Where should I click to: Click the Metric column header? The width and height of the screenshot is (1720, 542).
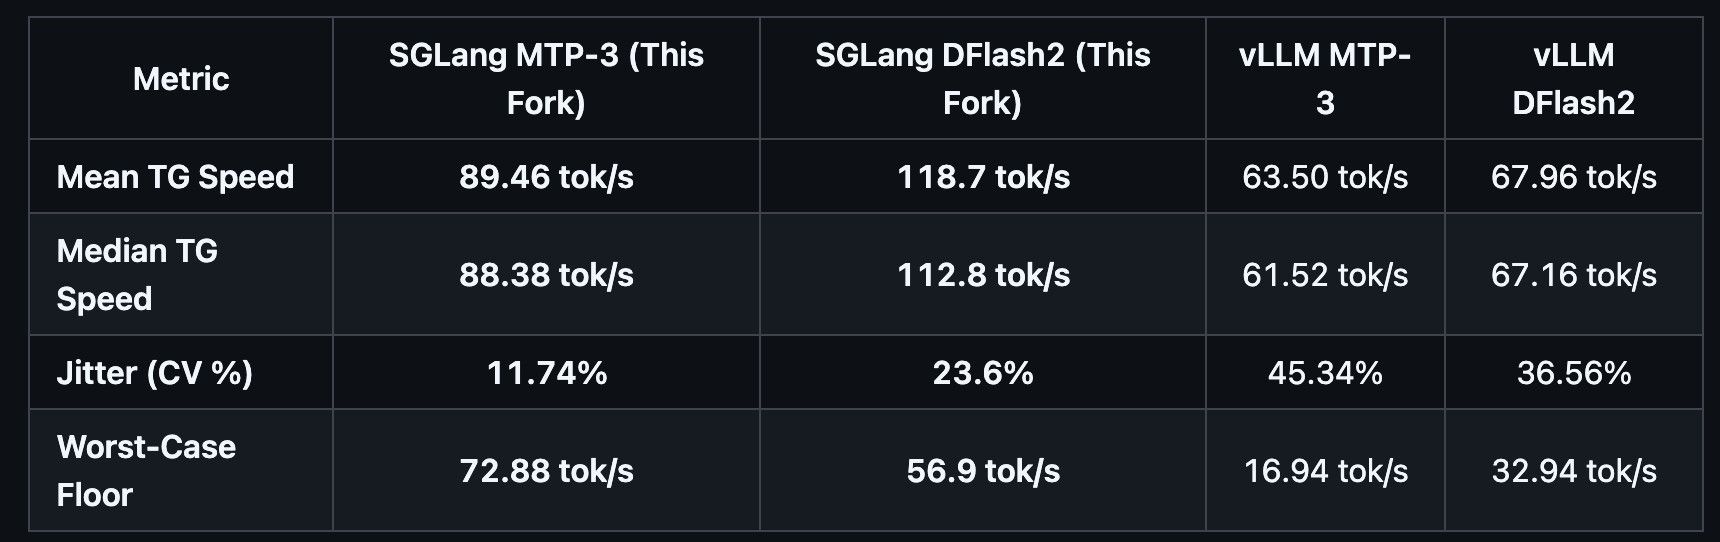[181, 78]
